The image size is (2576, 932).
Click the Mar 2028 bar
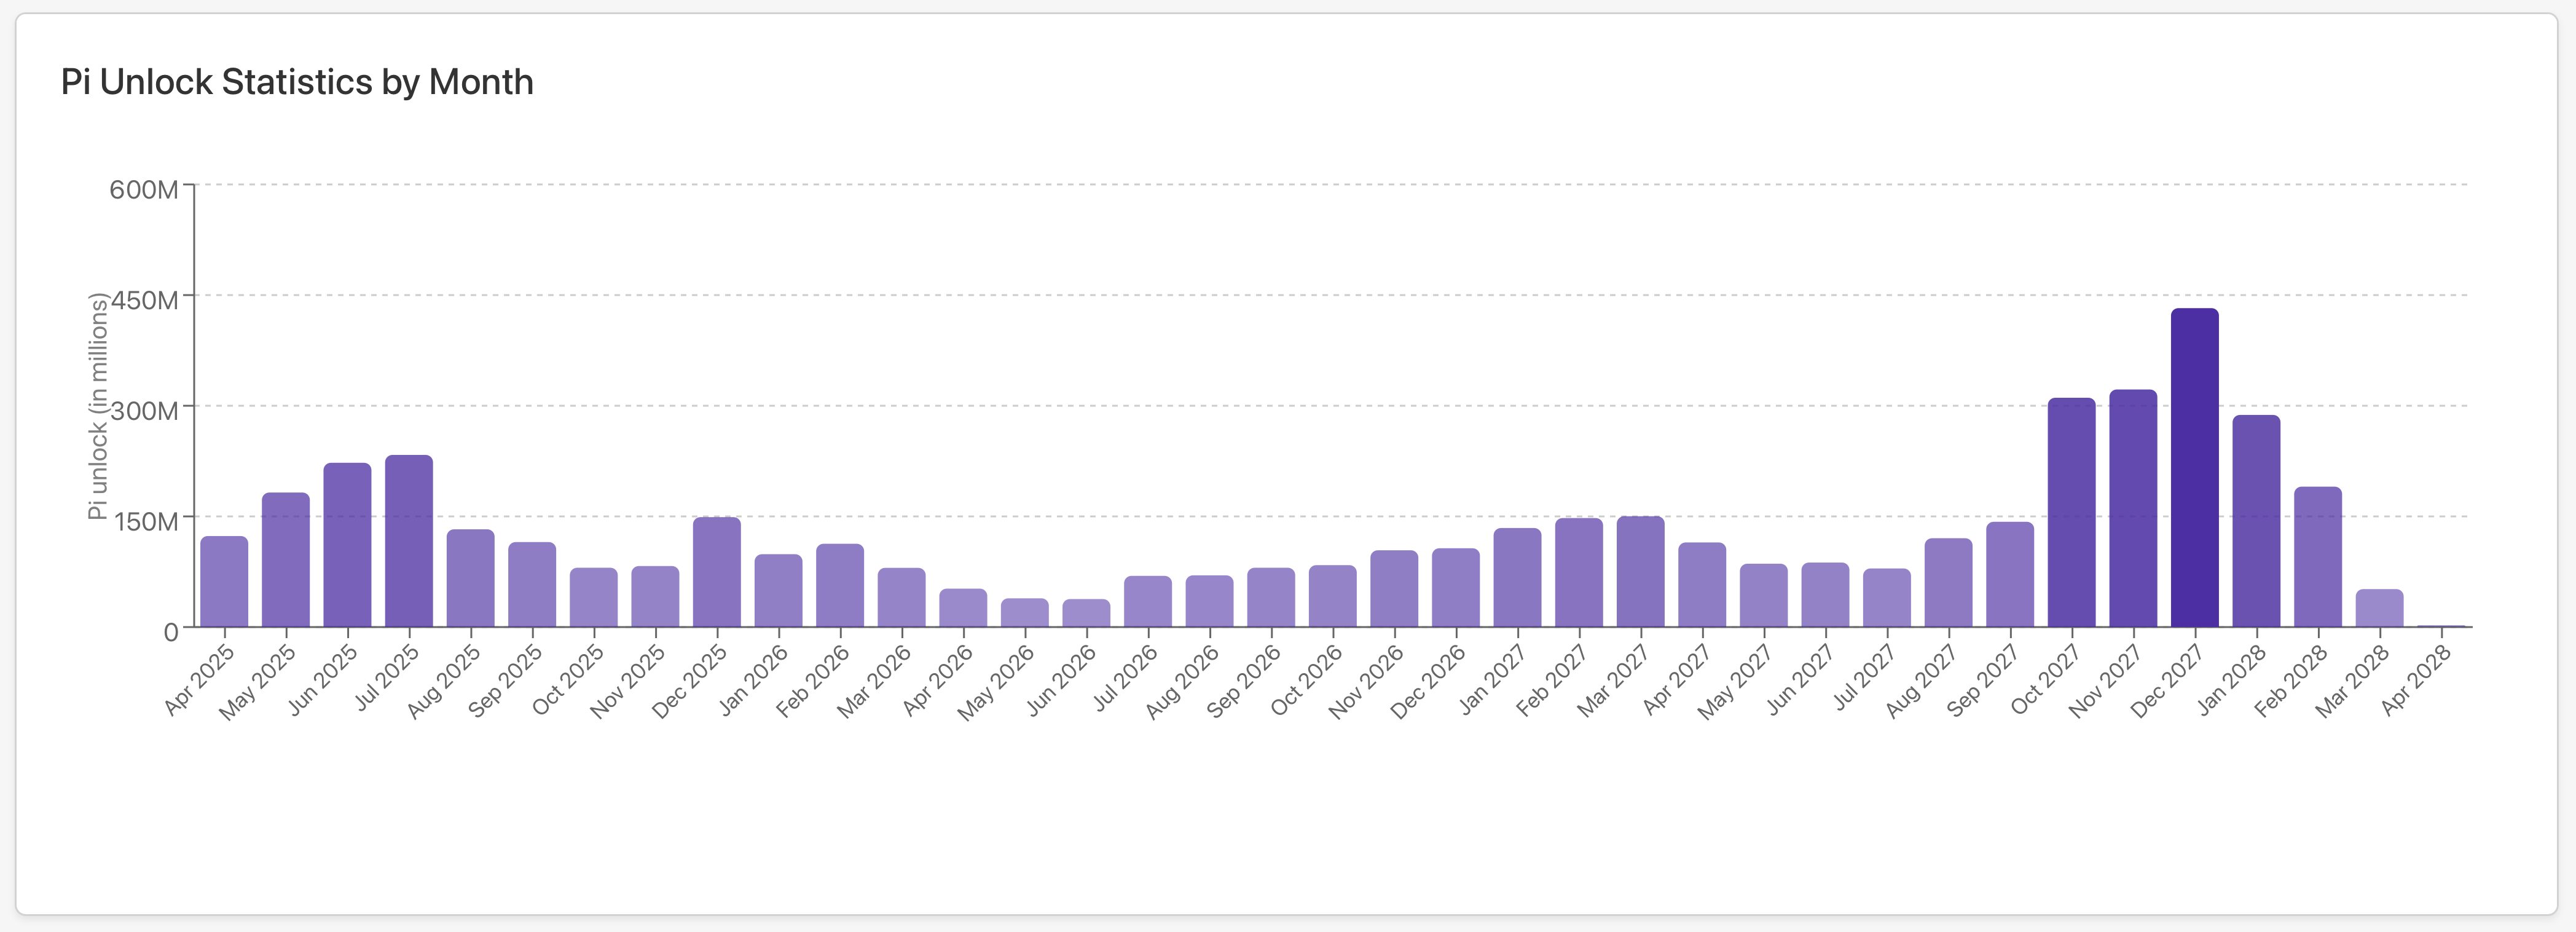2379,608
